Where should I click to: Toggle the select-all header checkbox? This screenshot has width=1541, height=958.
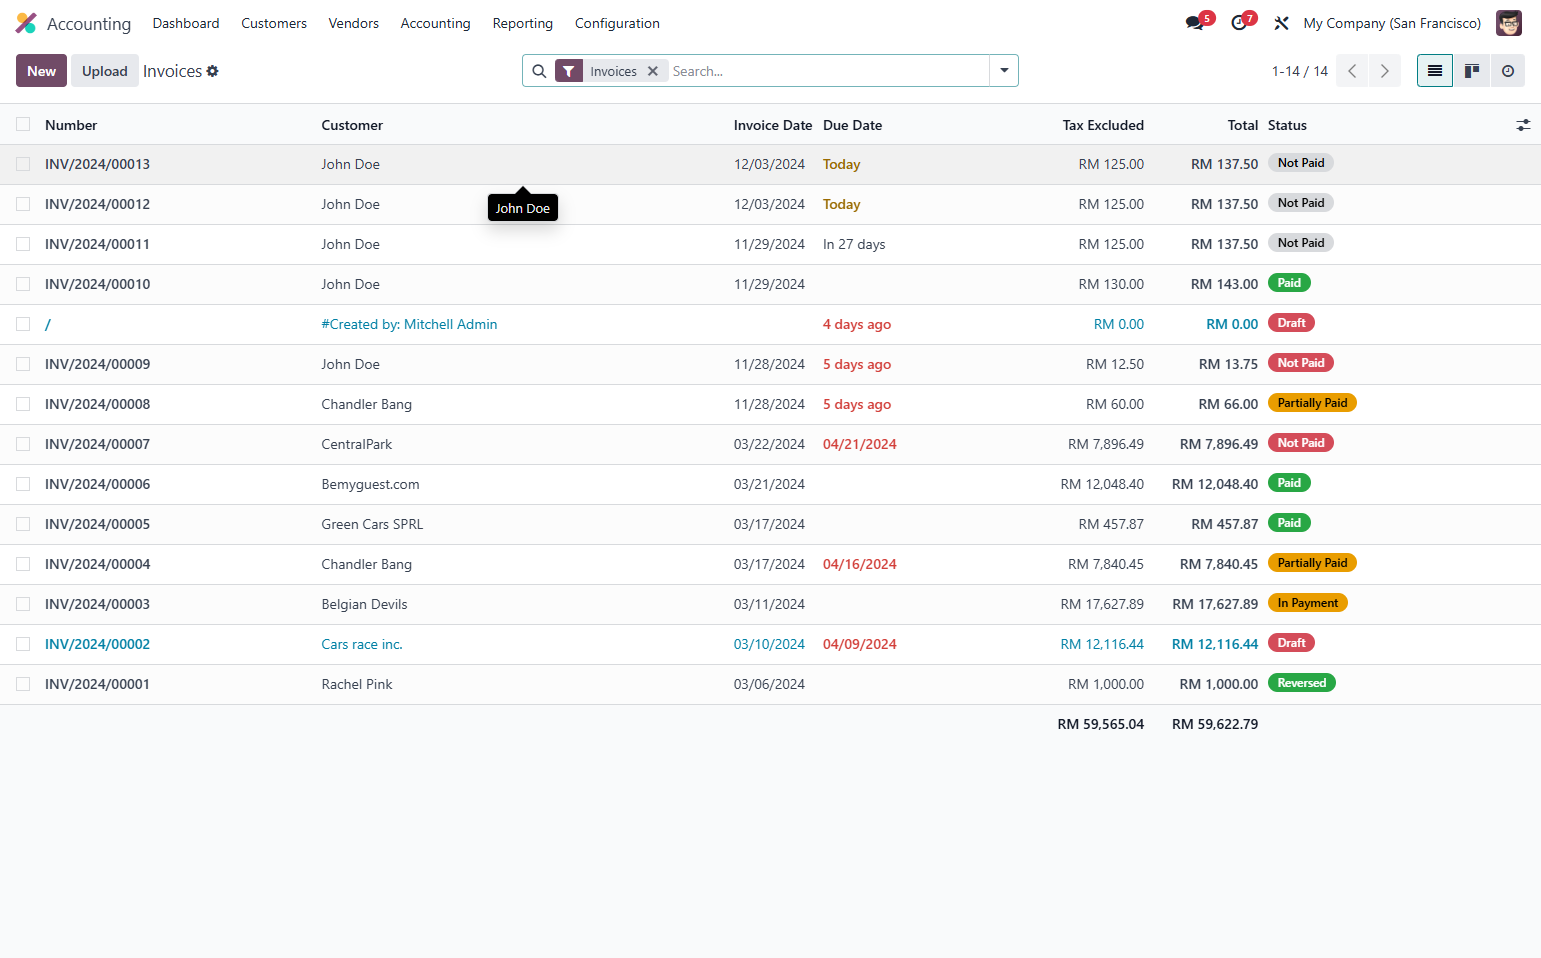[23, 124]
